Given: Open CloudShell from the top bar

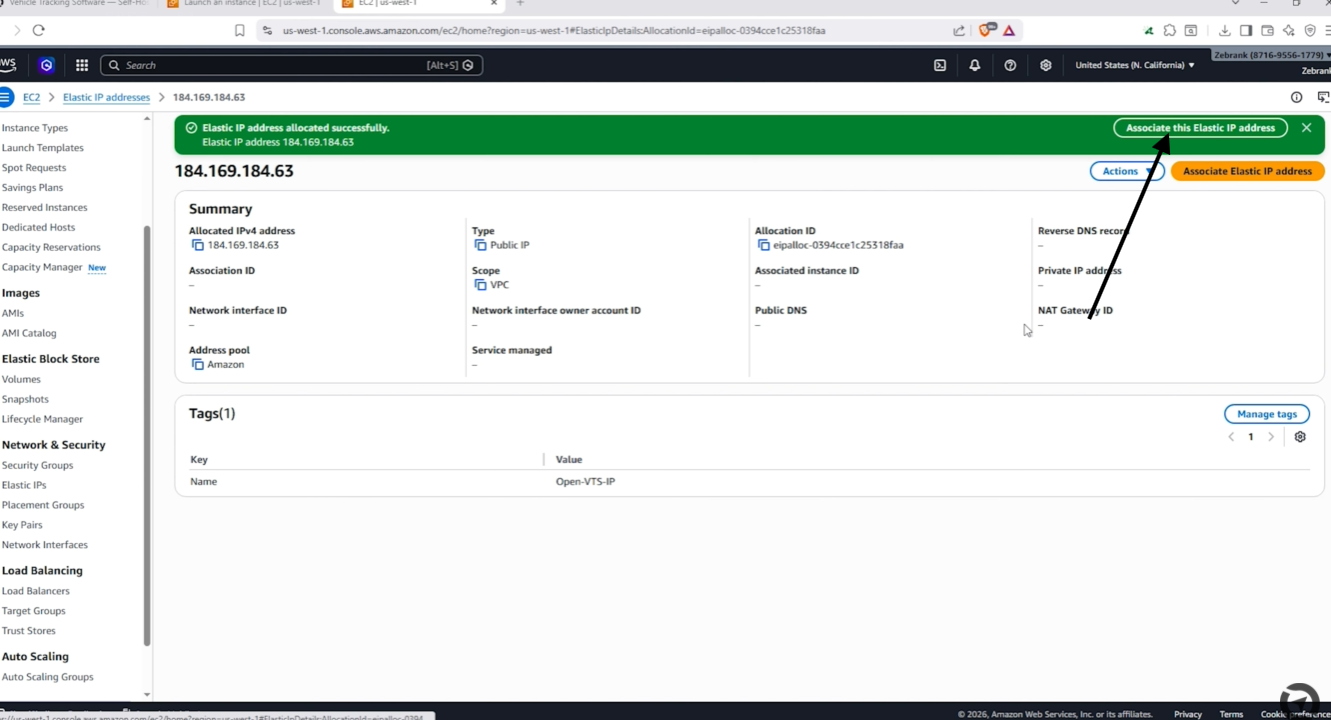Looking at the screenshot, I should click(x=940, y=65).
